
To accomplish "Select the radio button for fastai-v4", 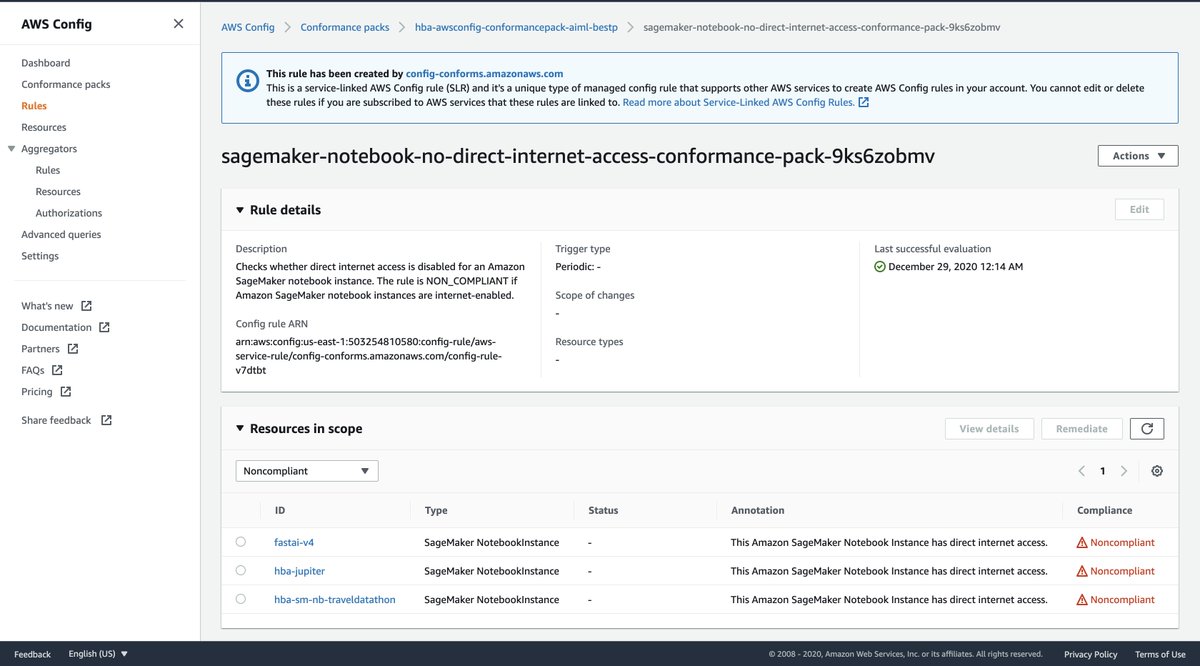I will coord(240,542).
